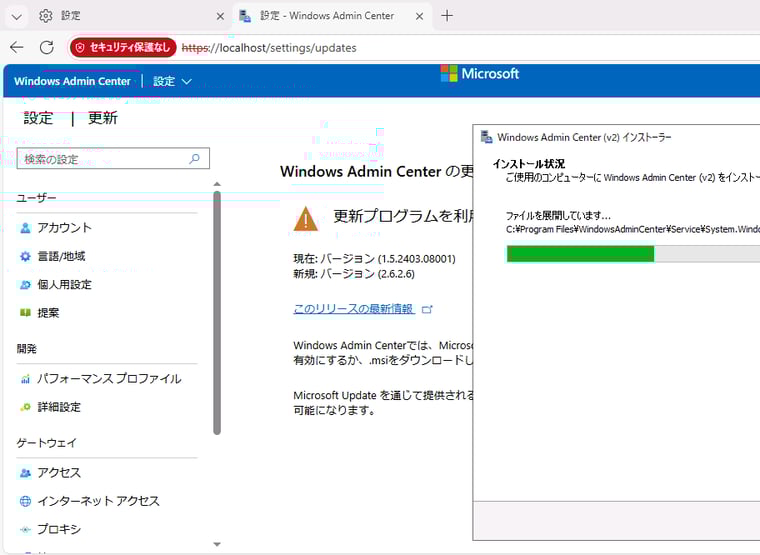The width and height of the screenshot is (760, 555).
Task: Focus the address bar URL localhost/settings/updates
Action: pyautogui.click(x=269, y=48)
